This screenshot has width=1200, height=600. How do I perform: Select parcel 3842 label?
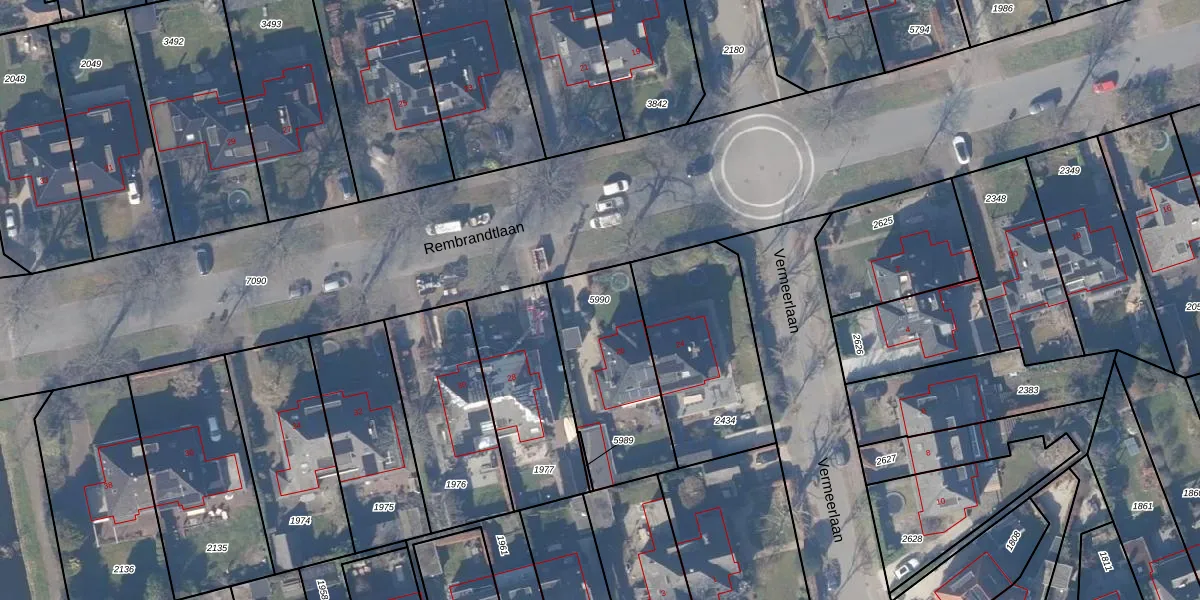tap(657, 104)
